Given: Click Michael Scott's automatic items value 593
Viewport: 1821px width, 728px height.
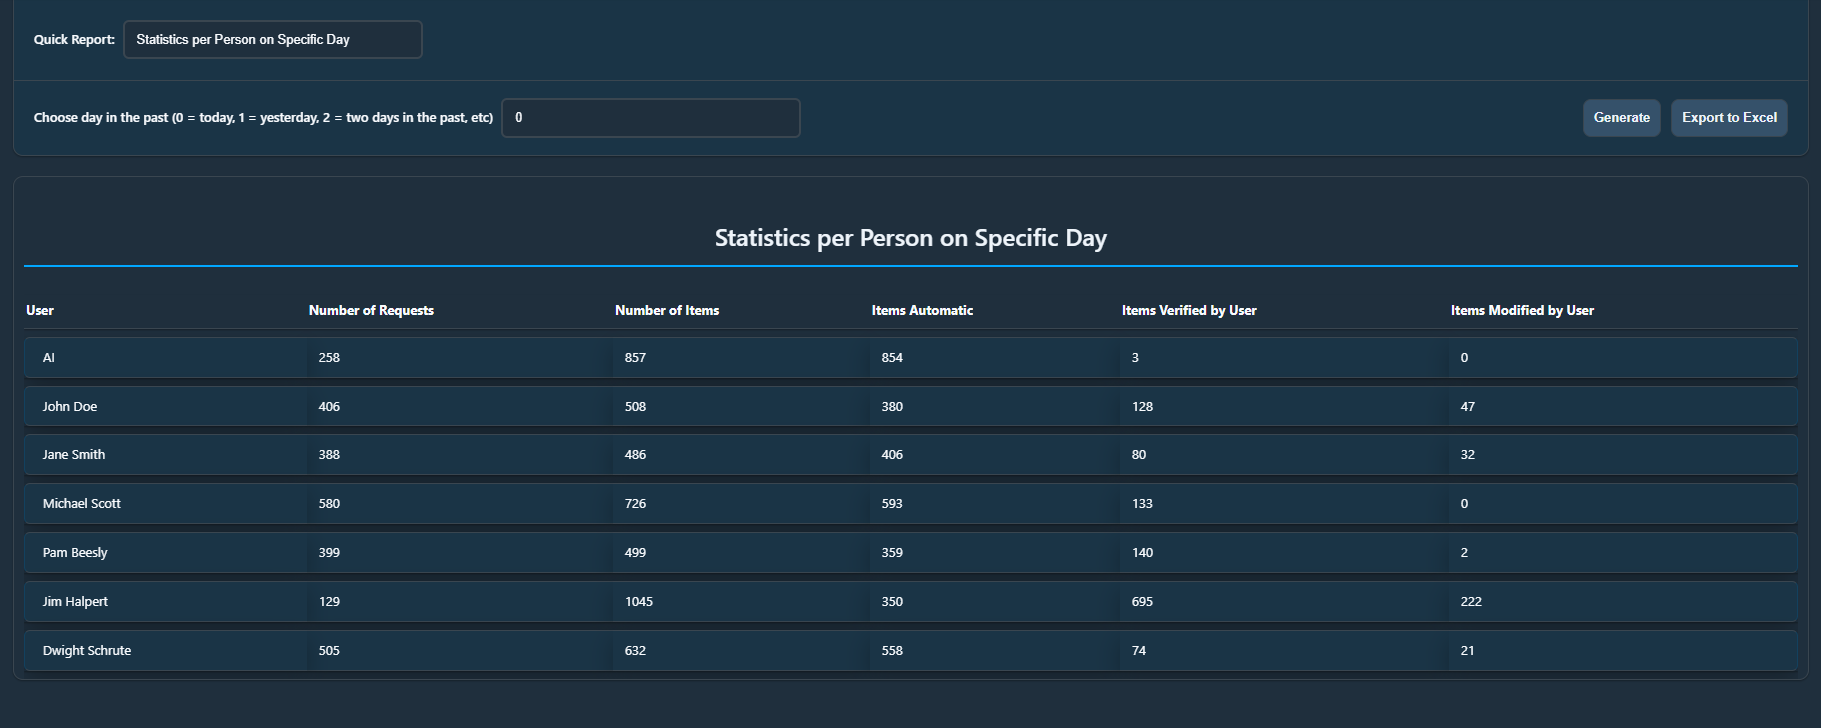Looking at the screenshot, I should coord(892,503).
